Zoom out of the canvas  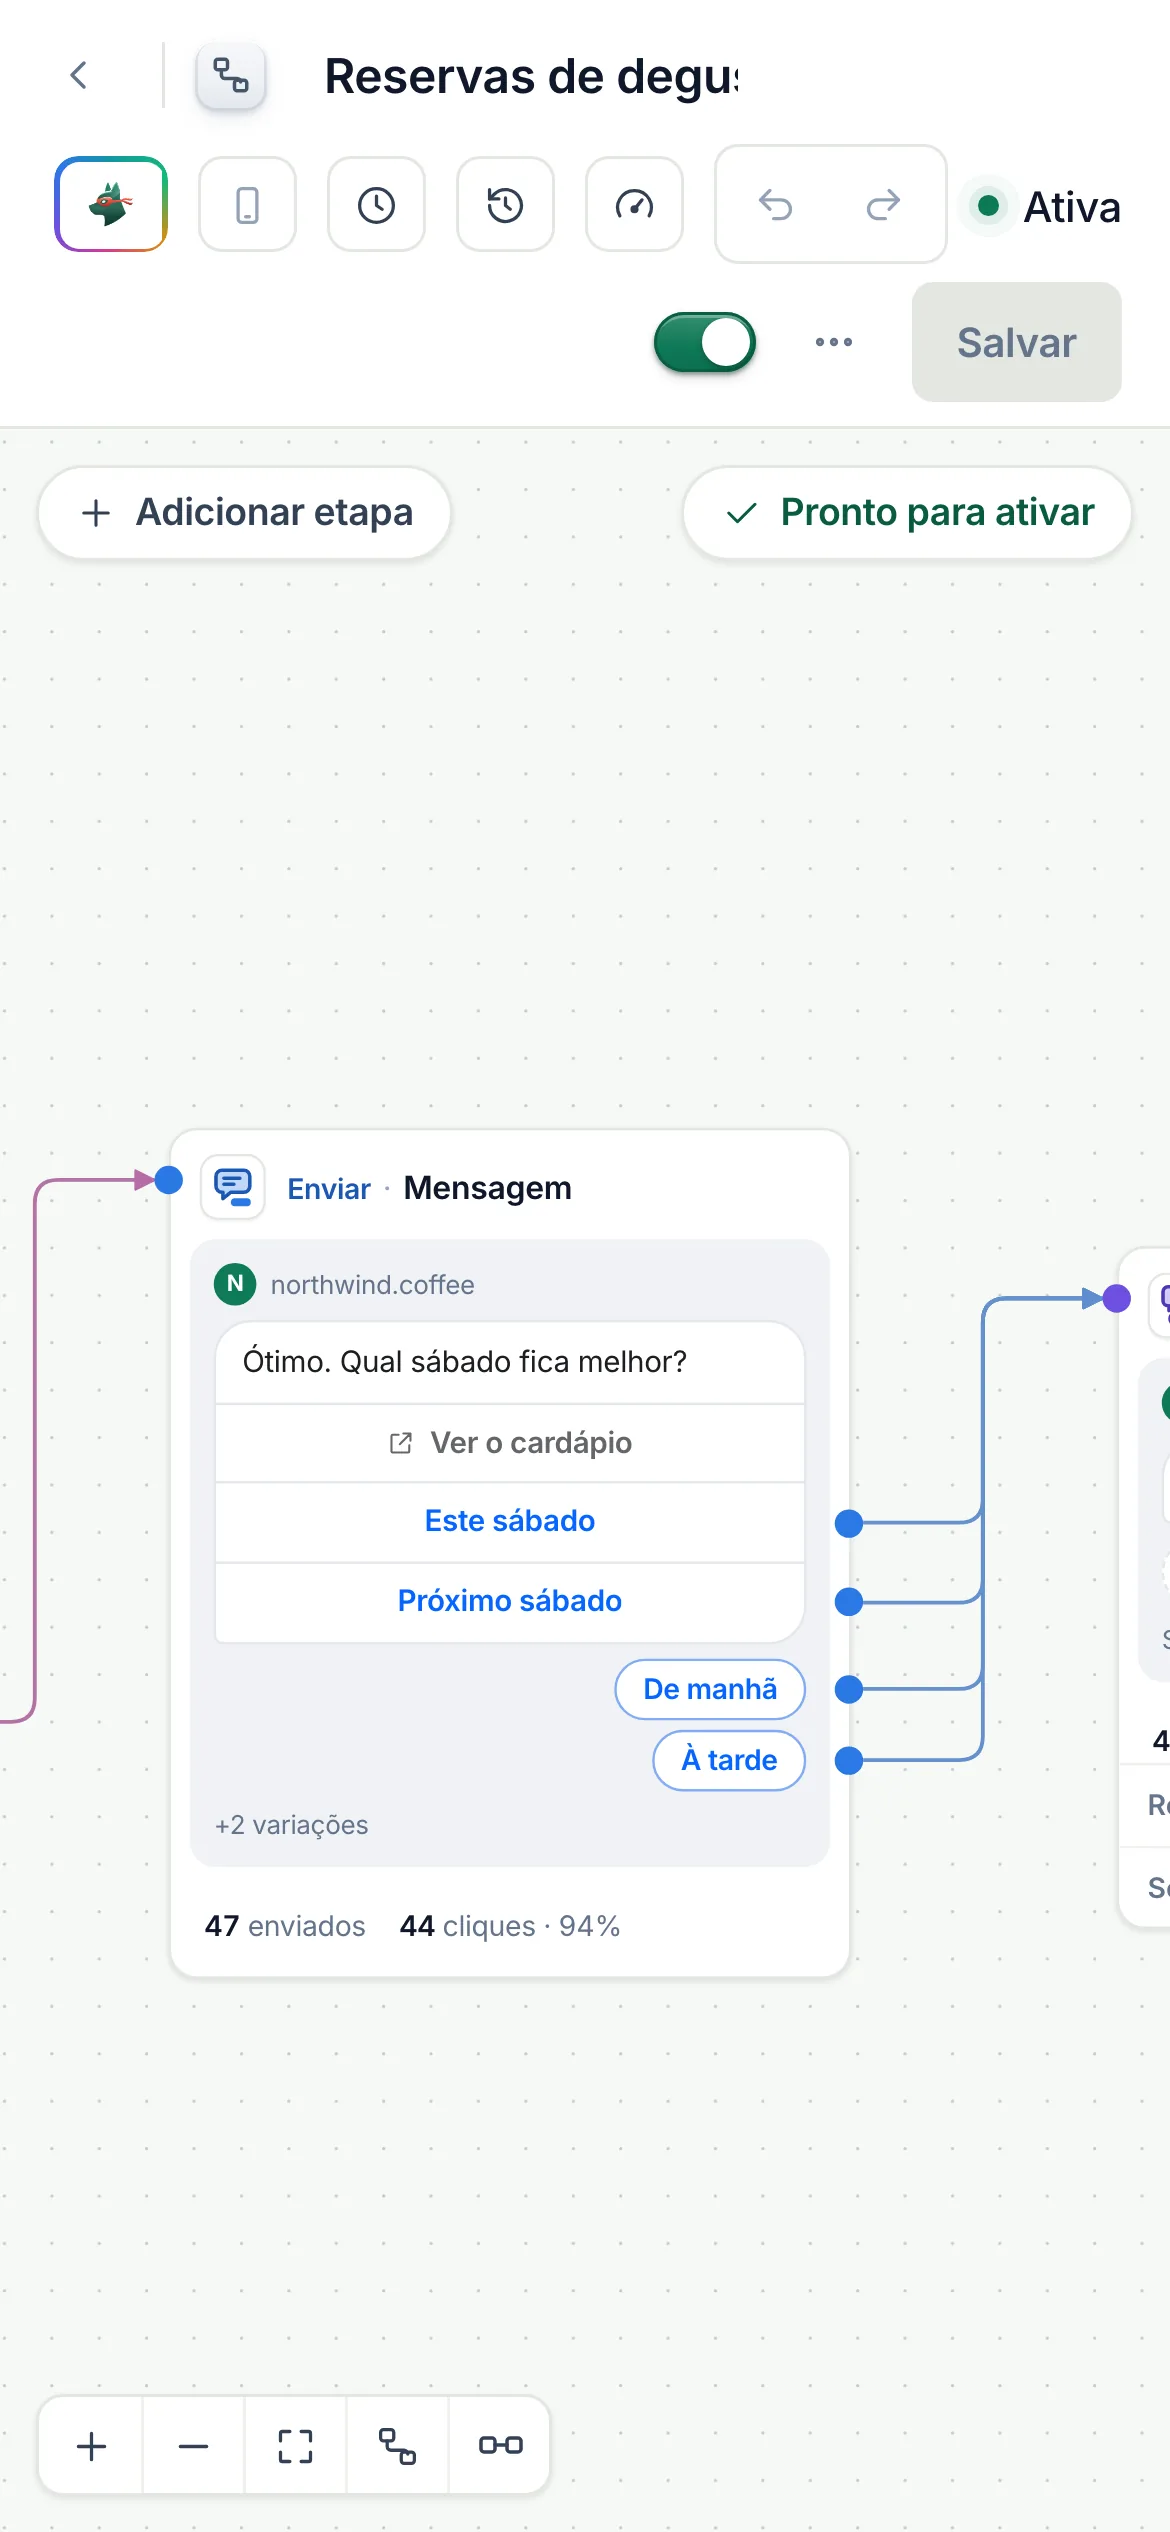[194, 2446]
